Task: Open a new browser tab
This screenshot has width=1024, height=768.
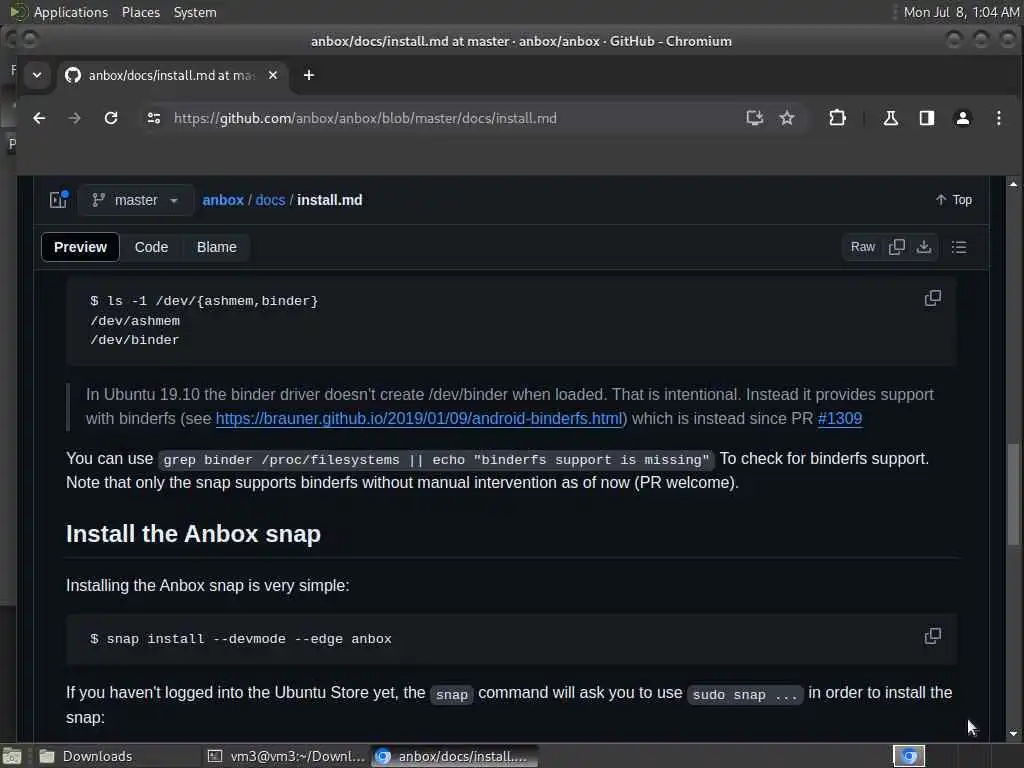Action: pyautogui.click(x=309, y=75)
